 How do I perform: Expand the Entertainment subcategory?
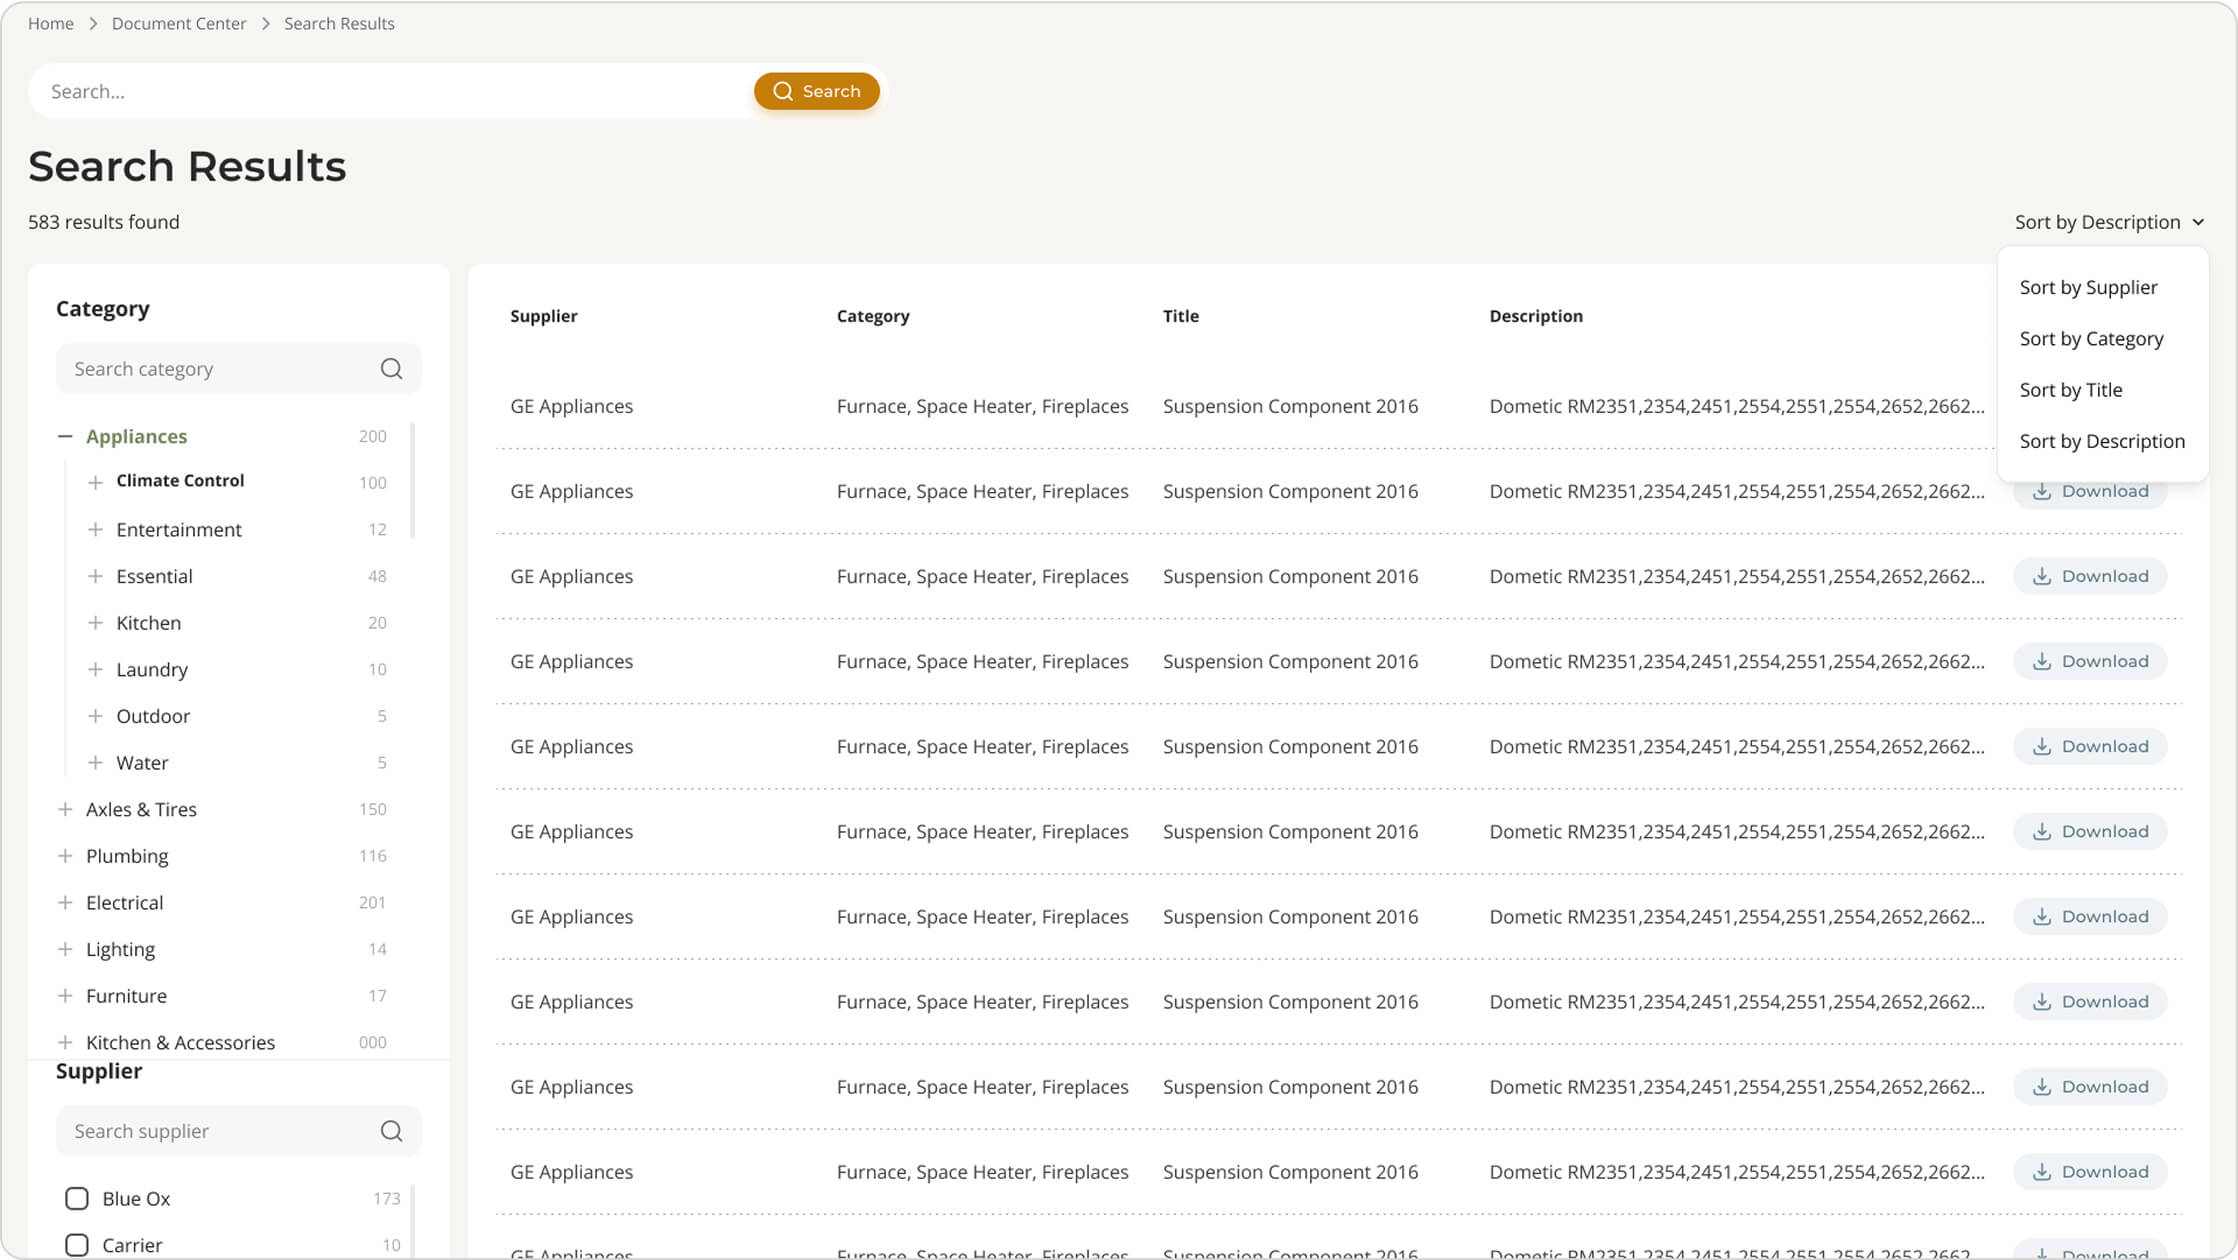[95, 529]
